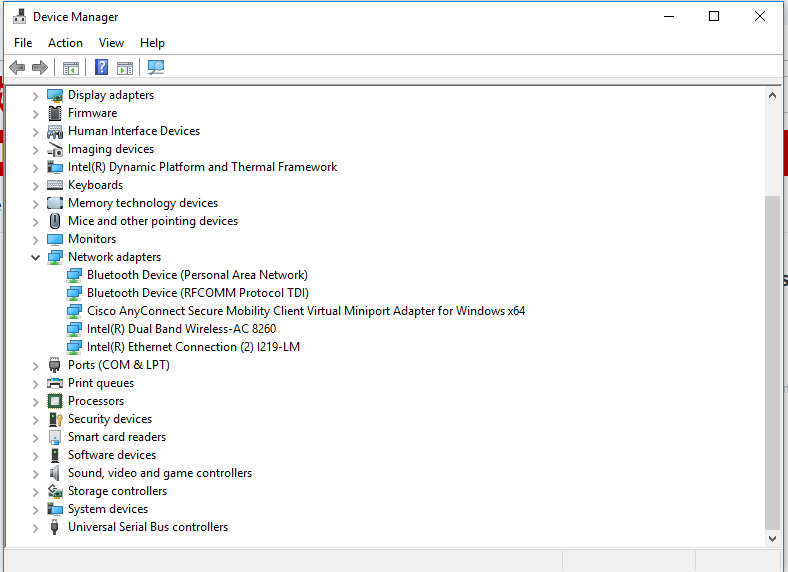Minimize the Device Manager window
Screen dimensions: 788x572
[x=669, y=16]
